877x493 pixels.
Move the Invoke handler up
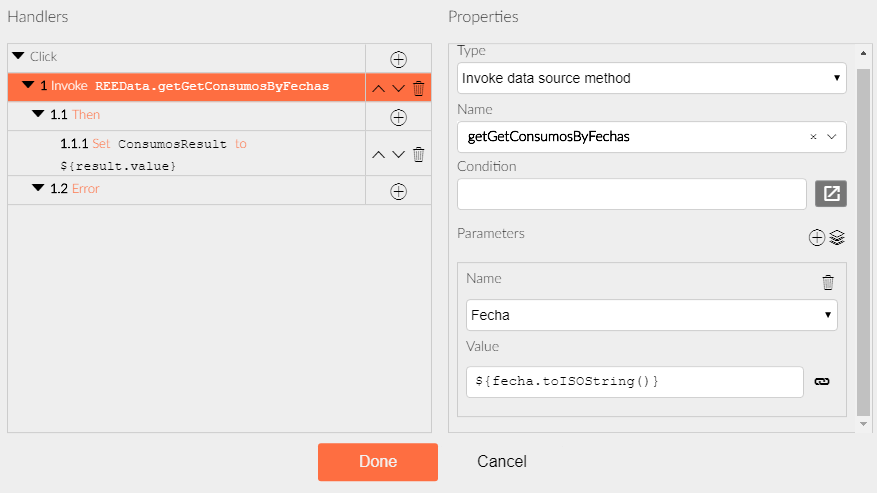pyautogui.click(x=379, y=88)
